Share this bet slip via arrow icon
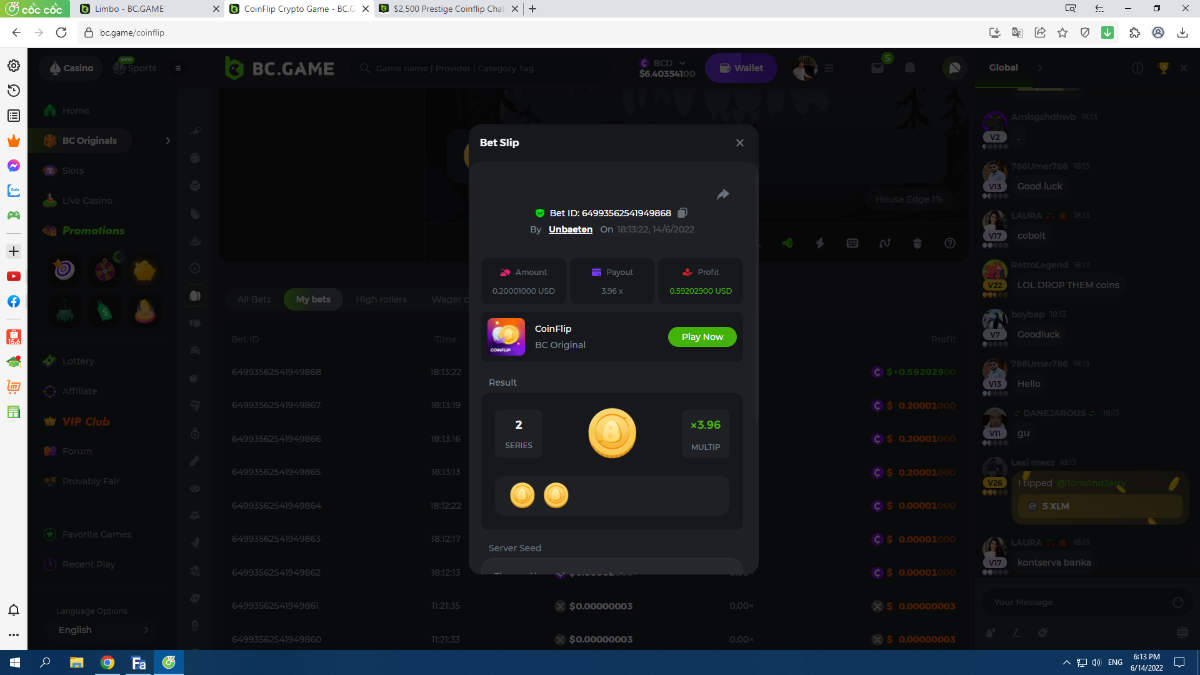Image resolution: width=1200 pixels, height=675 pixels. point(723,194)
